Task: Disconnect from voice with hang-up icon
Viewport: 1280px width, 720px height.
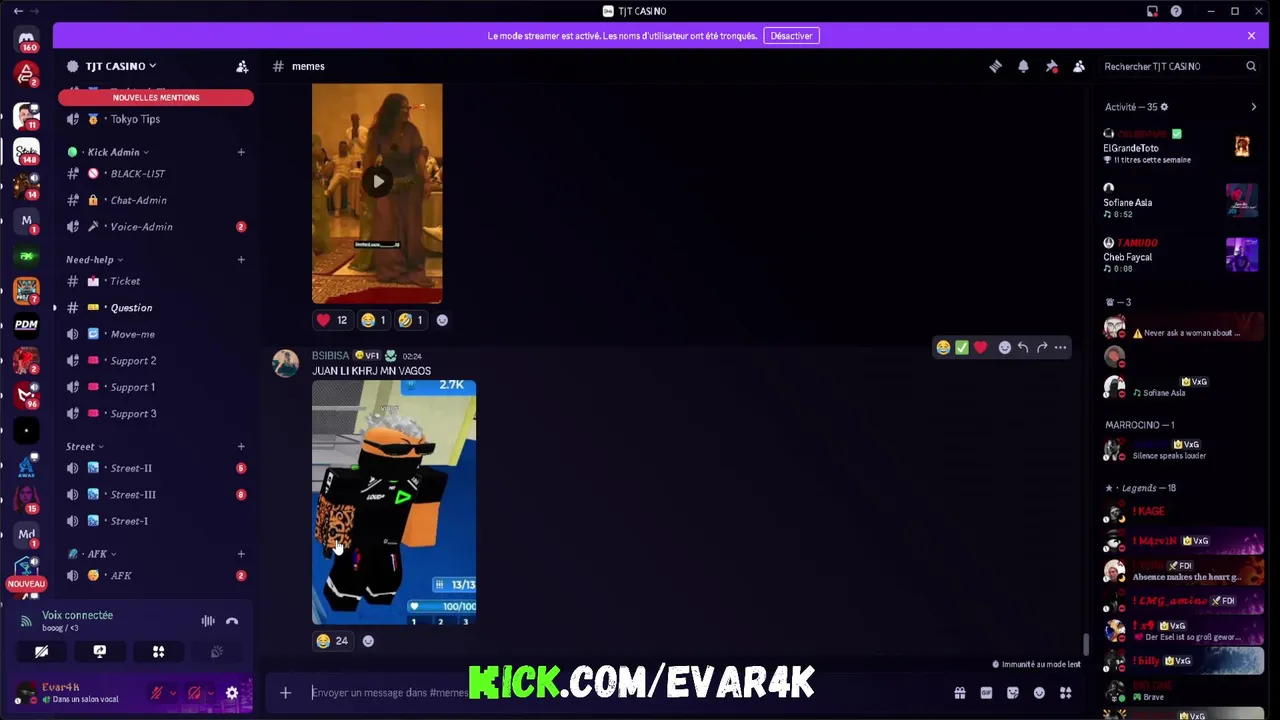Action: [x=232, y=621]
